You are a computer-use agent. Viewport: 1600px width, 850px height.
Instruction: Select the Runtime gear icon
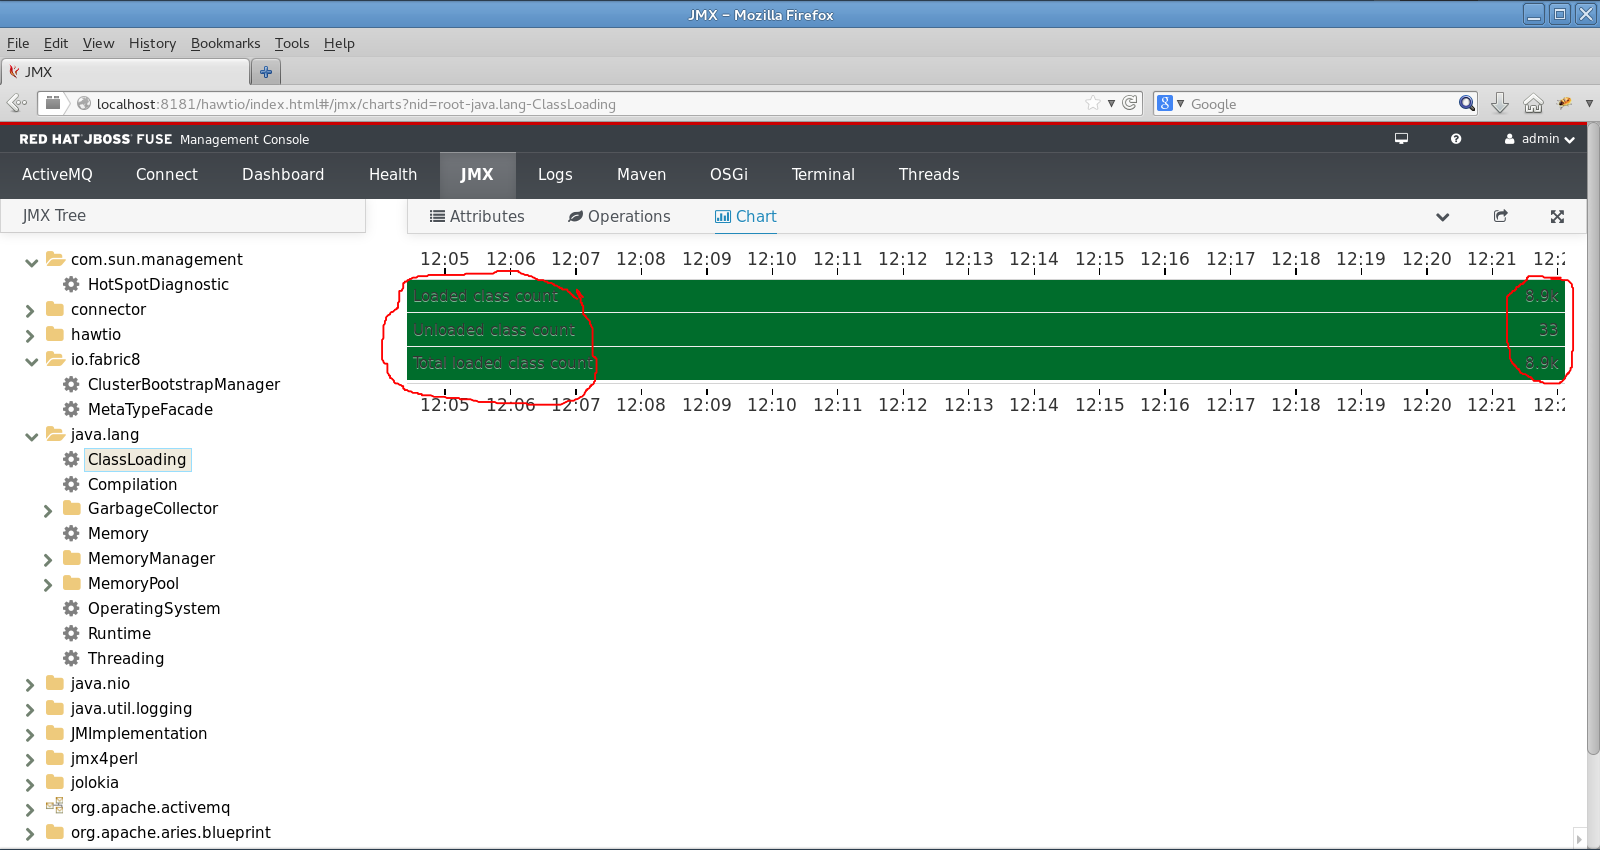click(71, 633)
